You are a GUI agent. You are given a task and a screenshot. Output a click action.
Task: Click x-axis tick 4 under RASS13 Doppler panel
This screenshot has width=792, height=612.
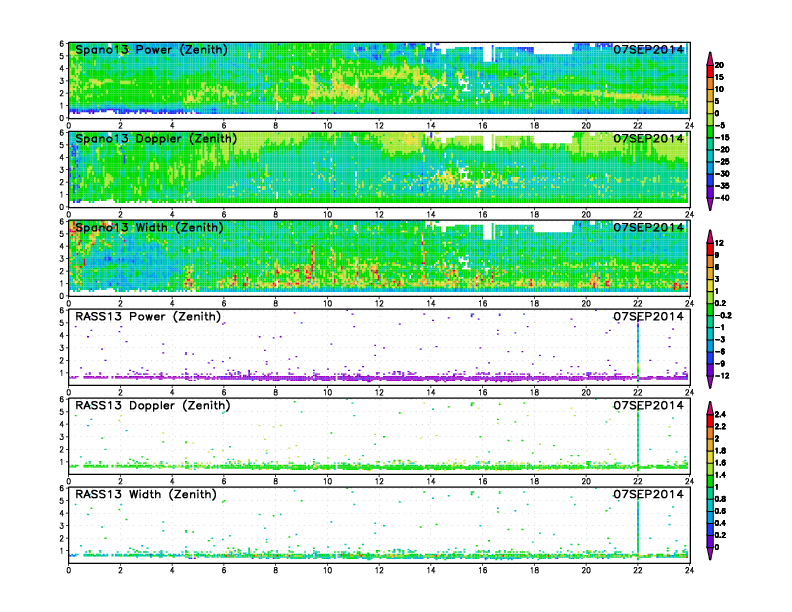(x=172, y=481)
